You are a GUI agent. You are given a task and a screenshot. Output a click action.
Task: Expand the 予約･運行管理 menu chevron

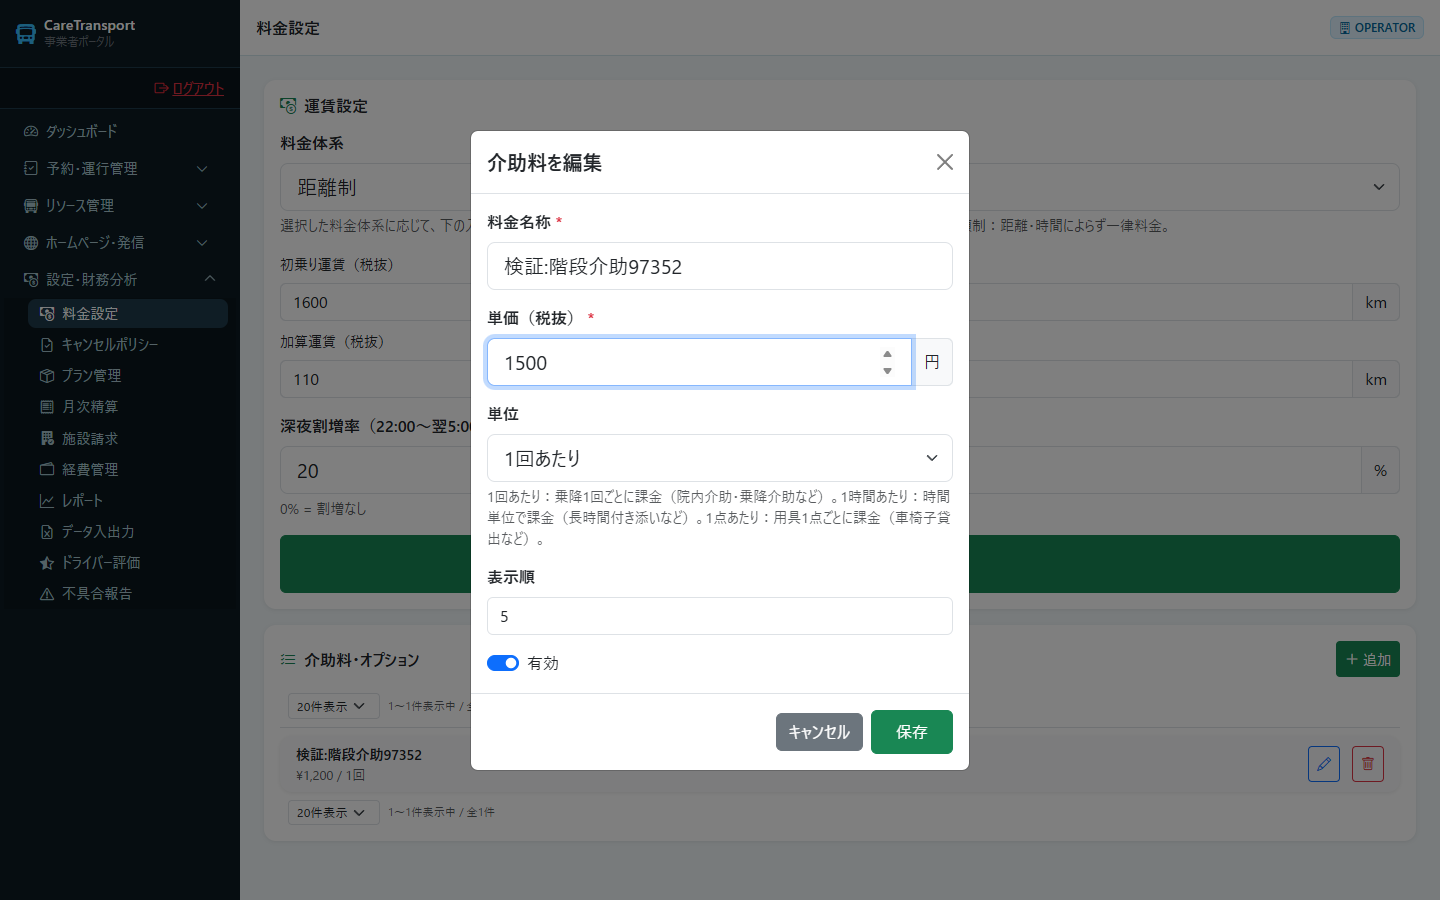[202, 168]
